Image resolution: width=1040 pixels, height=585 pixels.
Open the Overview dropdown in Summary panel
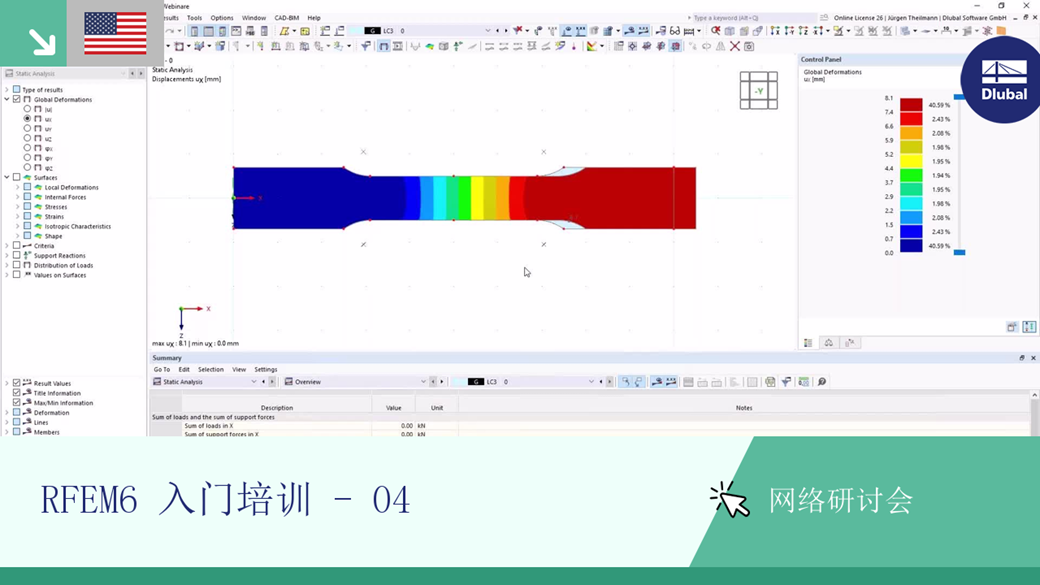[423, 382]
